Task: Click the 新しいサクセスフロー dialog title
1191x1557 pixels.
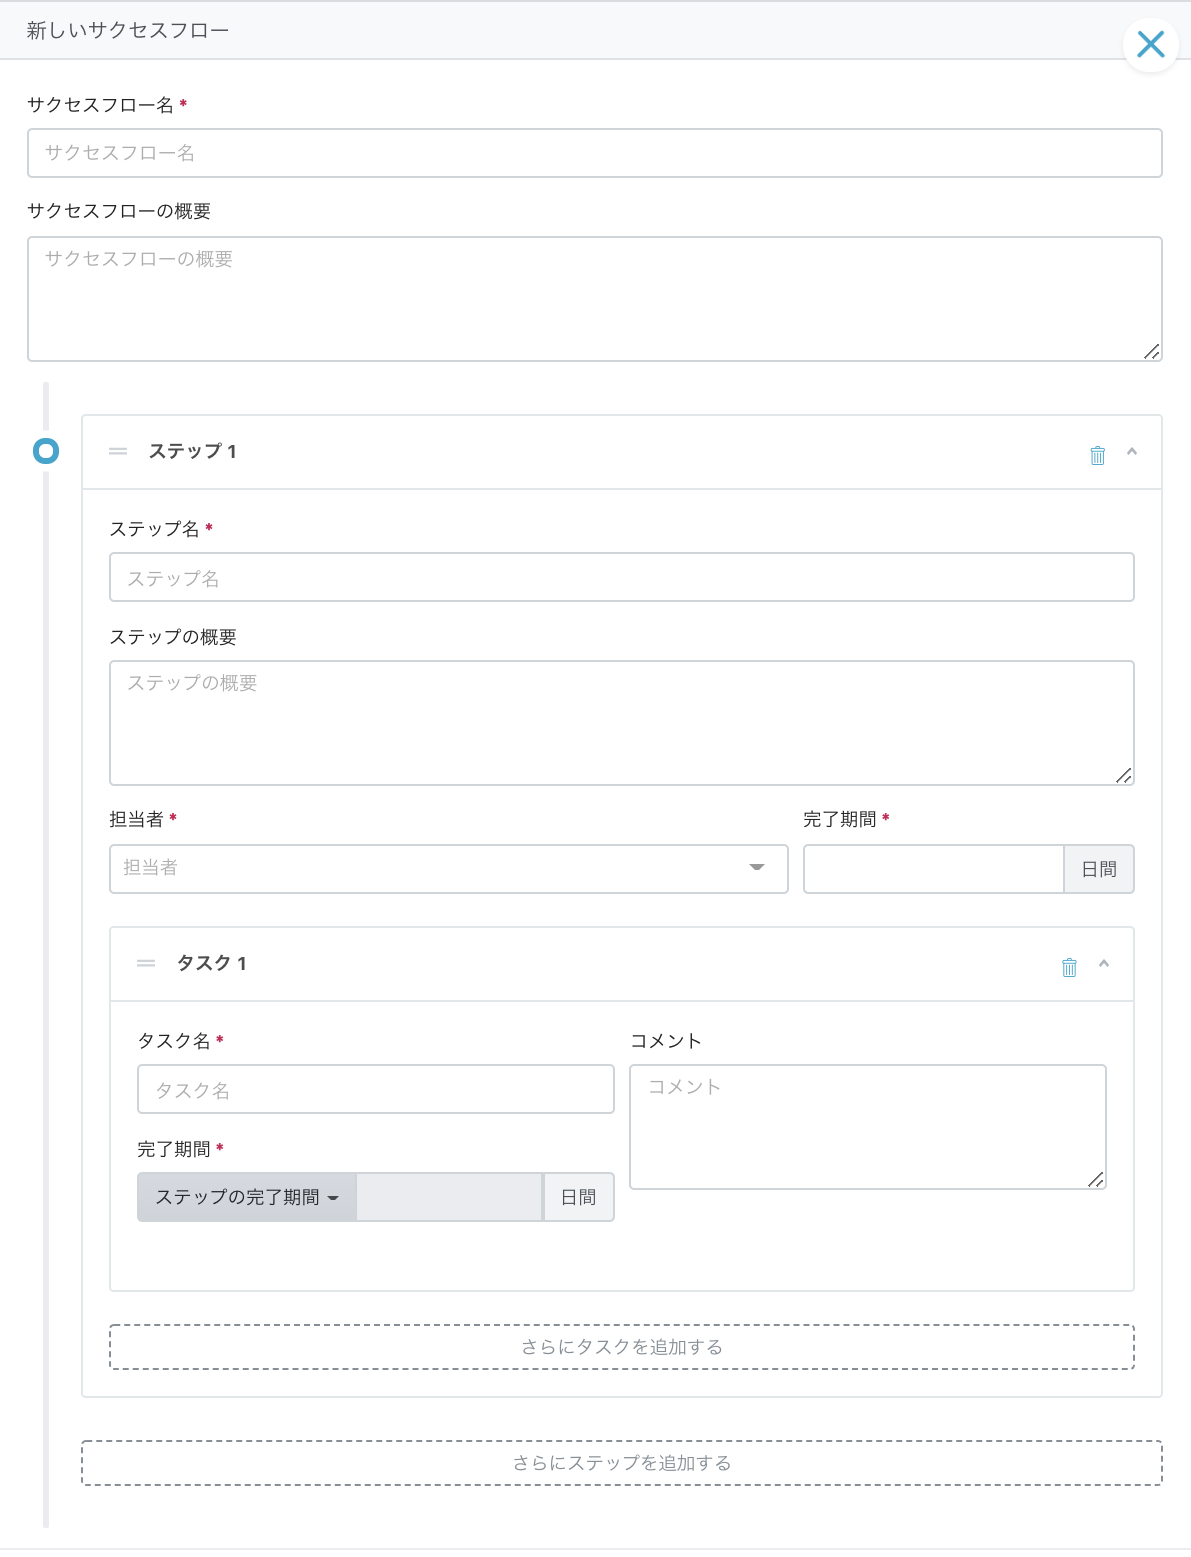Action: 128,31
